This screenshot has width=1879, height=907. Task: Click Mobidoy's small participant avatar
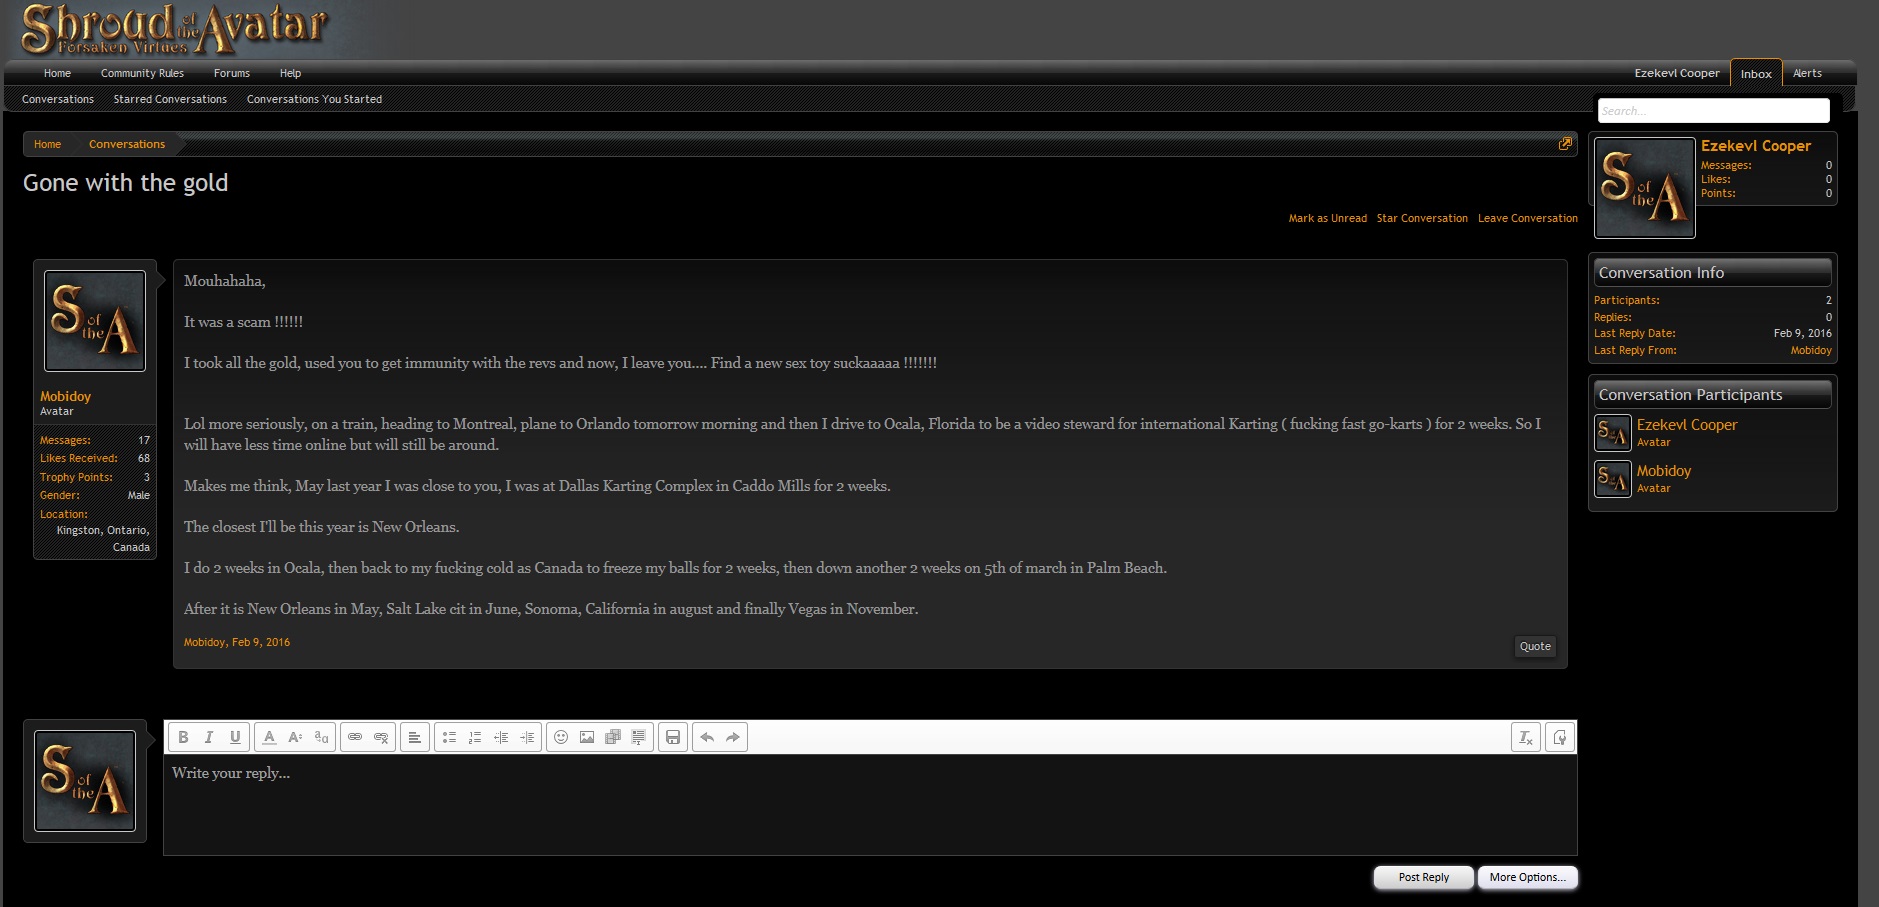(x=1612, y=479)
